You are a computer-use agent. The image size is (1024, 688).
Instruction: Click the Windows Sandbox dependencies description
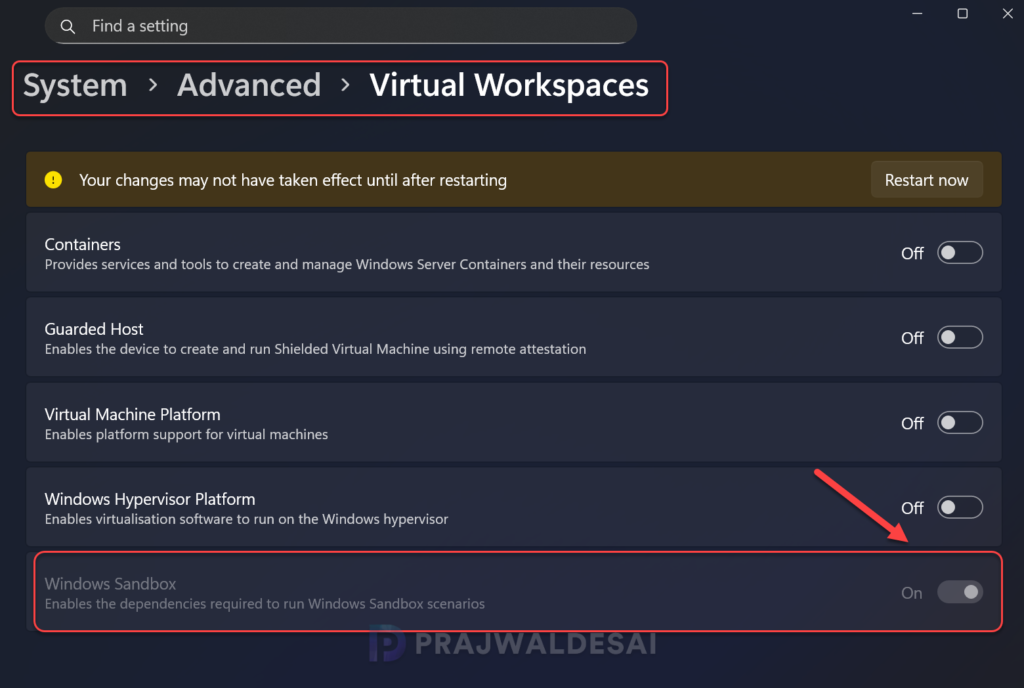tap(264, 604)
